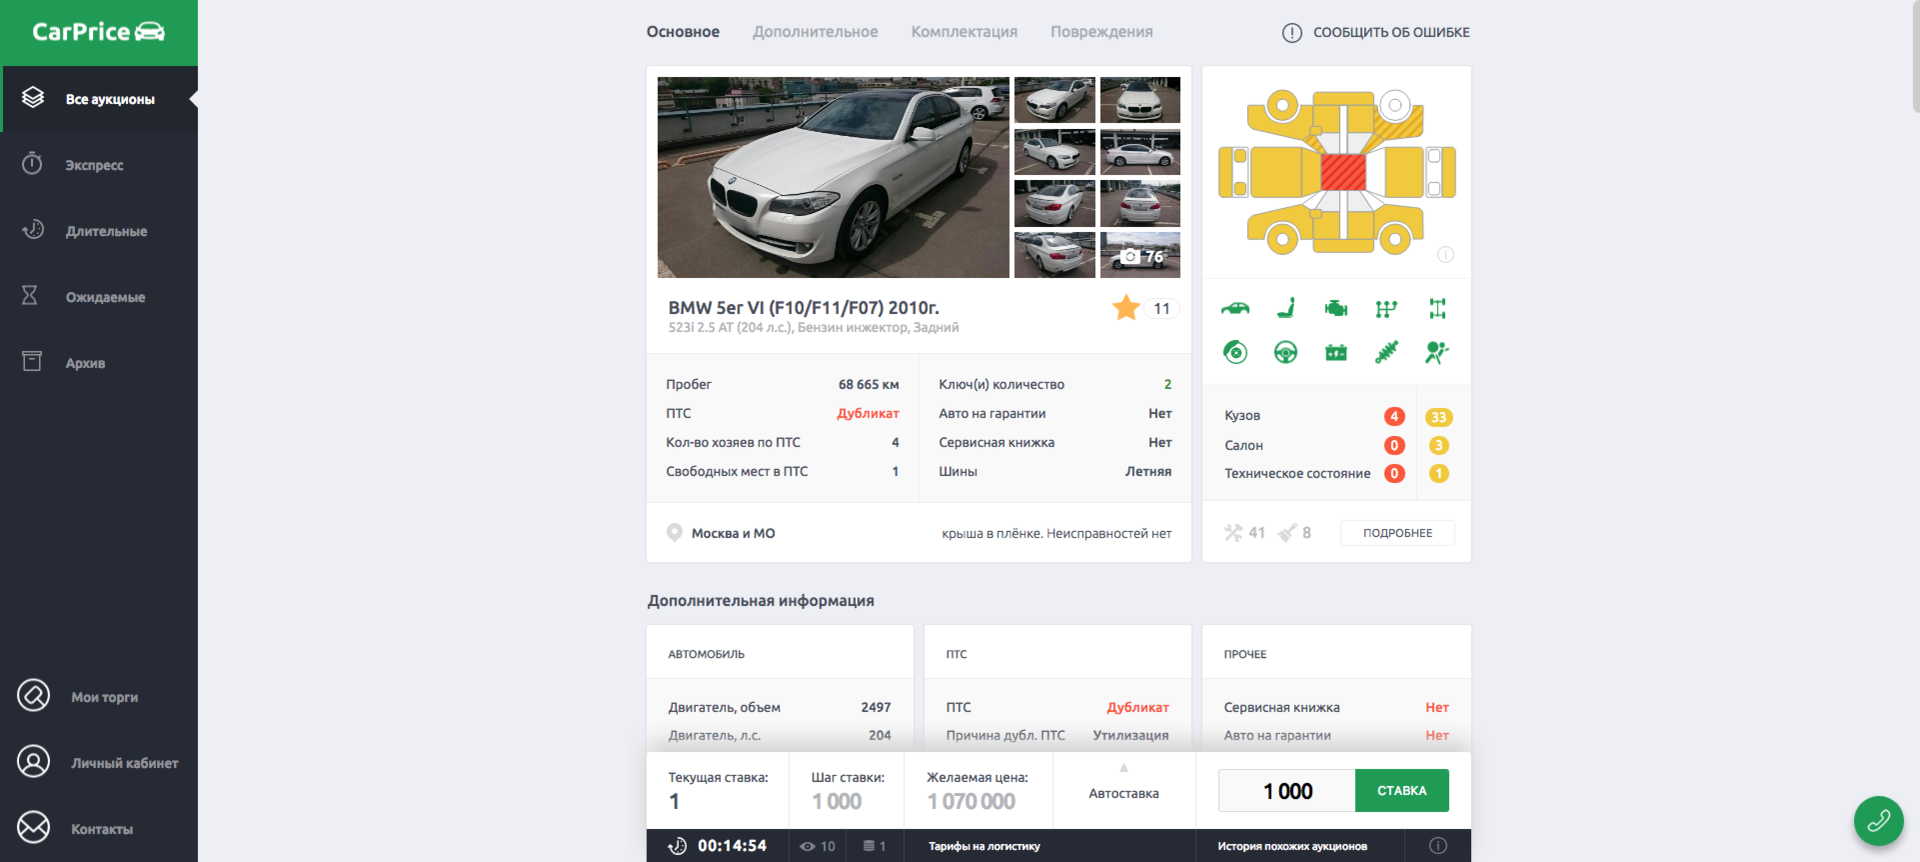Viewport: 1920px width, 862px height.
Task: Click the green phone call button
Action: pos(1878,821)
